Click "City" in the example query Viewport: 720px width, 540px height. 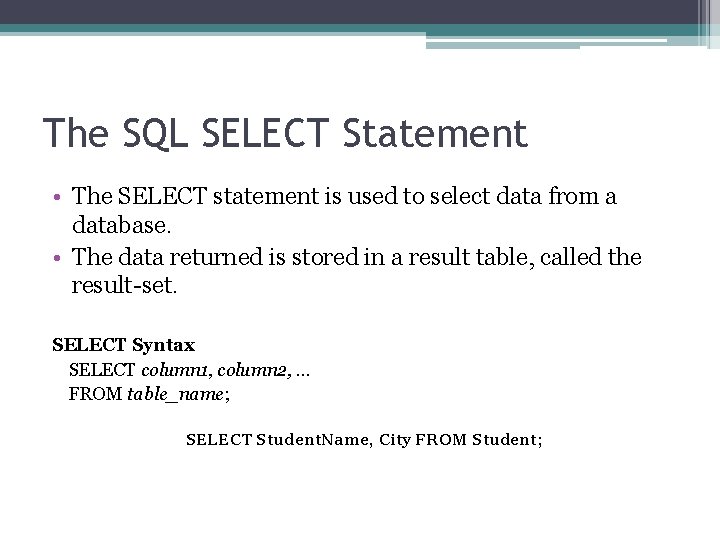tap(394, 440)
